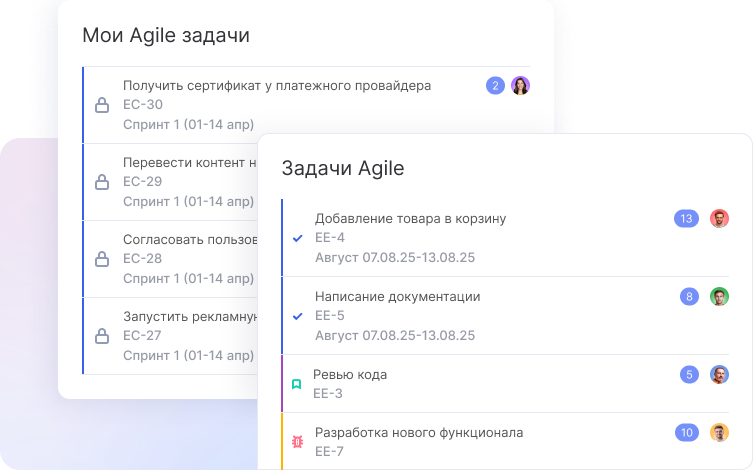Viewport: 753px width, 470px height.
Task: Open assignee avatar on Ревью кода
Action: tap(719, 374)
